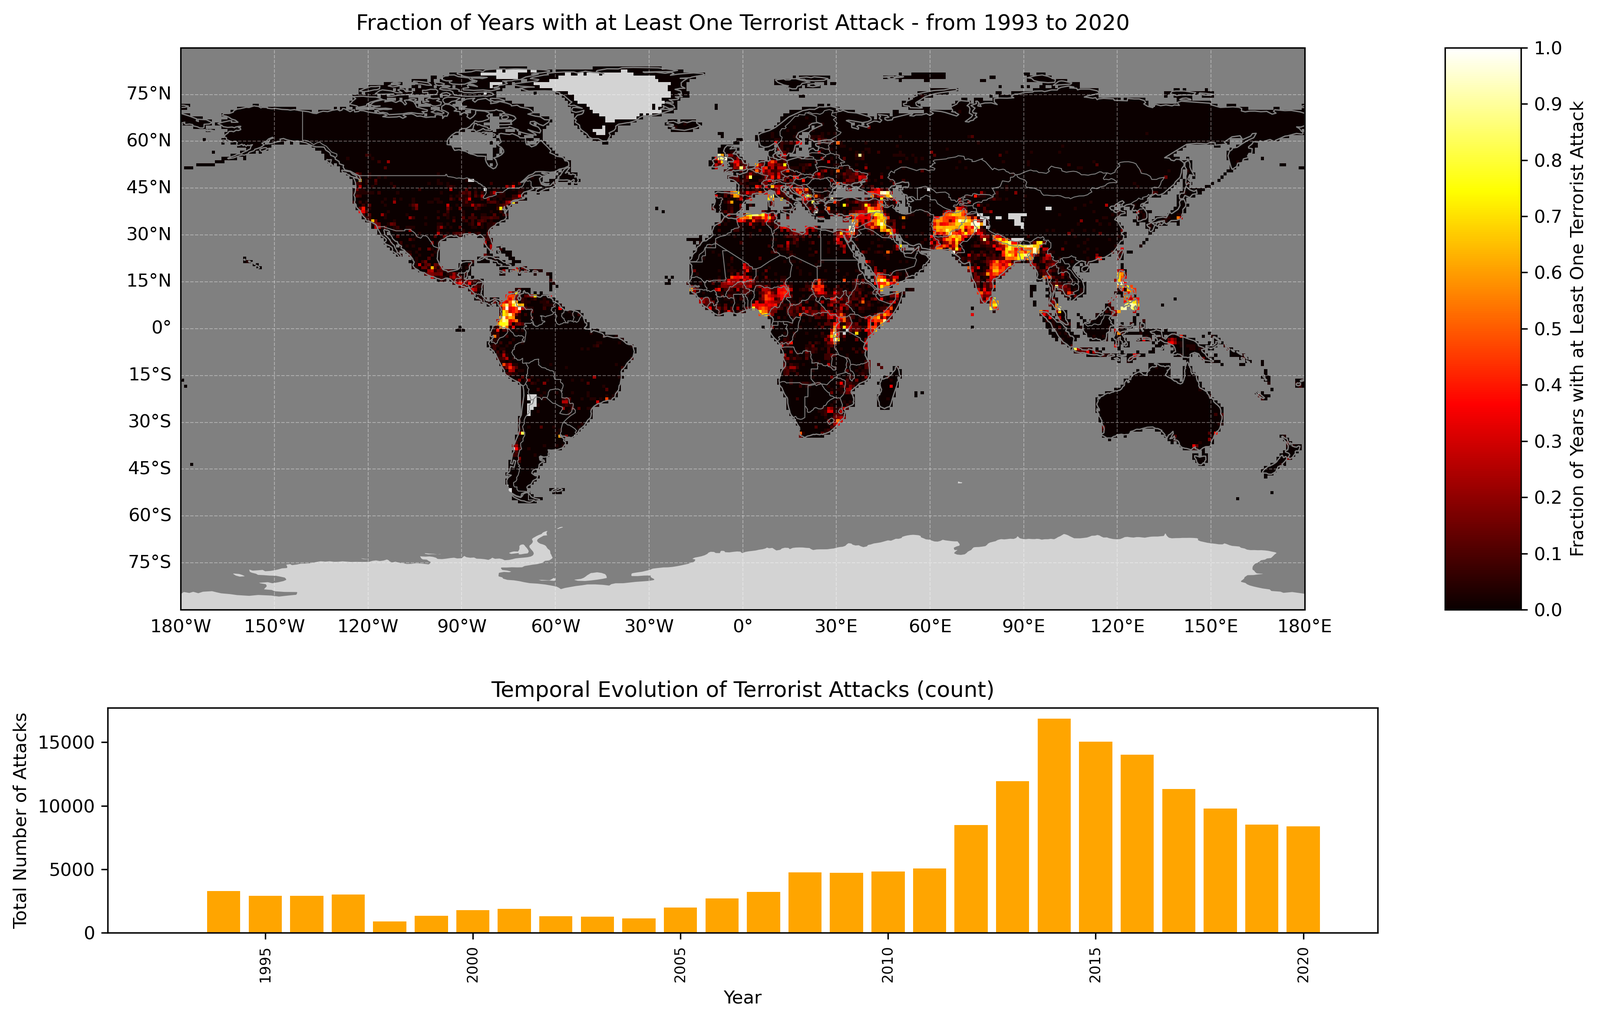Image resolution: width=1600 pixels, height=1020 pixels.
Task: Click the "15°N" latitude label
Action: [147, 281]
